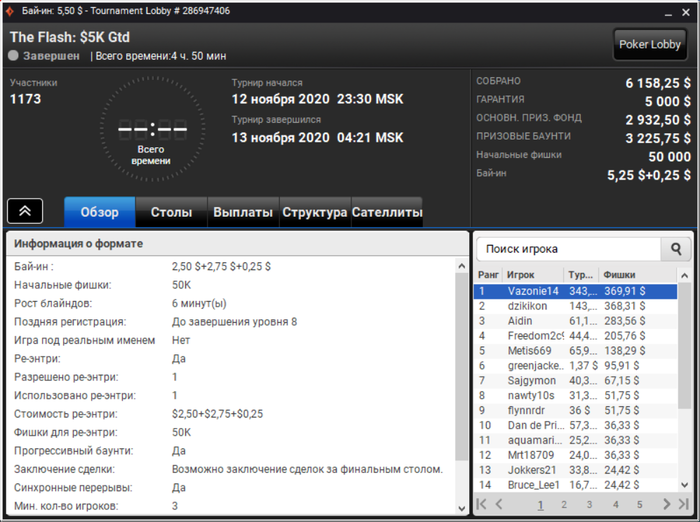Open page 5 of player list
The width and height of the screenshot is (700, 522).
click(x=640, y=505)
